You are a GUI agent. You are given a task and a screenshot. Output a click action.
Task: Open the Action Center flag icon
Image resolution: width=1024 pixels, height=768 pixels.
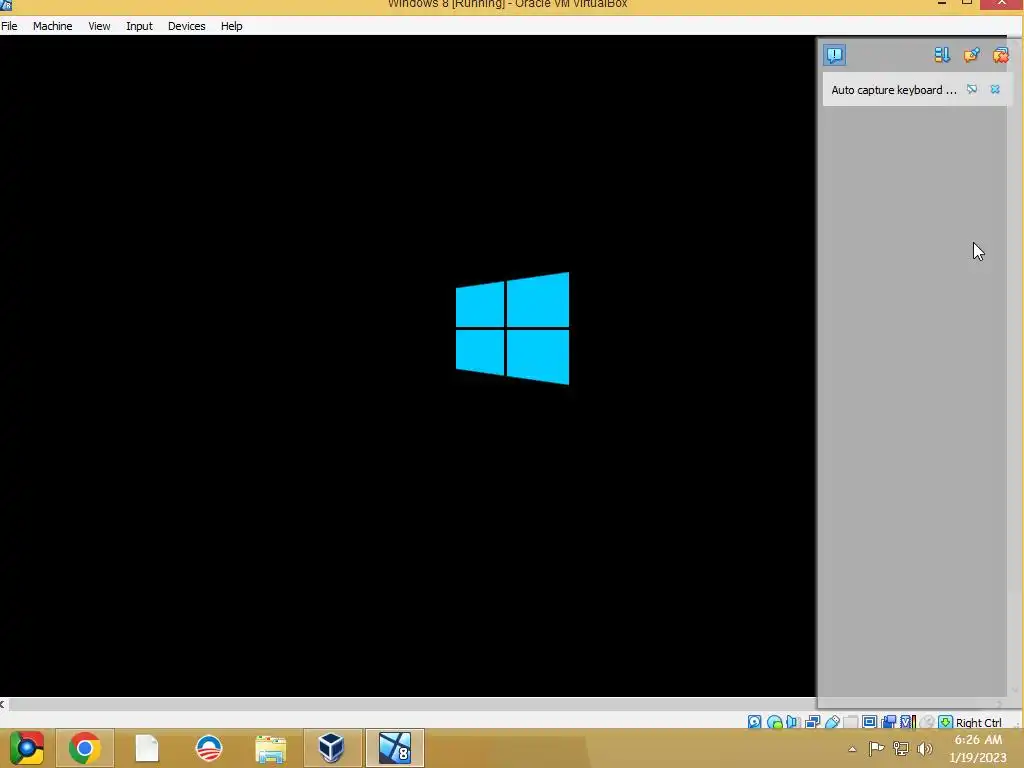pyautogui.click(x=876, y=748)
